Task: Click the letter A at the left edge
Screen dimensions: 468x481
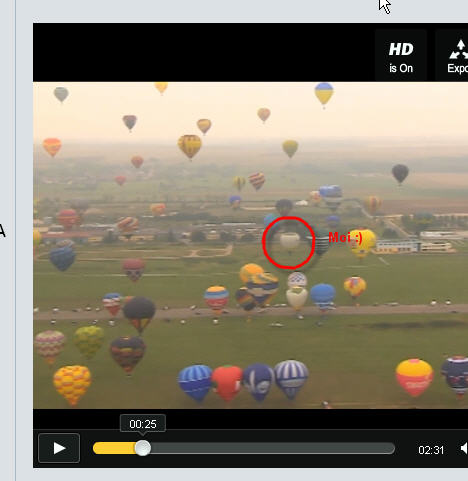Action: click(2, 231)
